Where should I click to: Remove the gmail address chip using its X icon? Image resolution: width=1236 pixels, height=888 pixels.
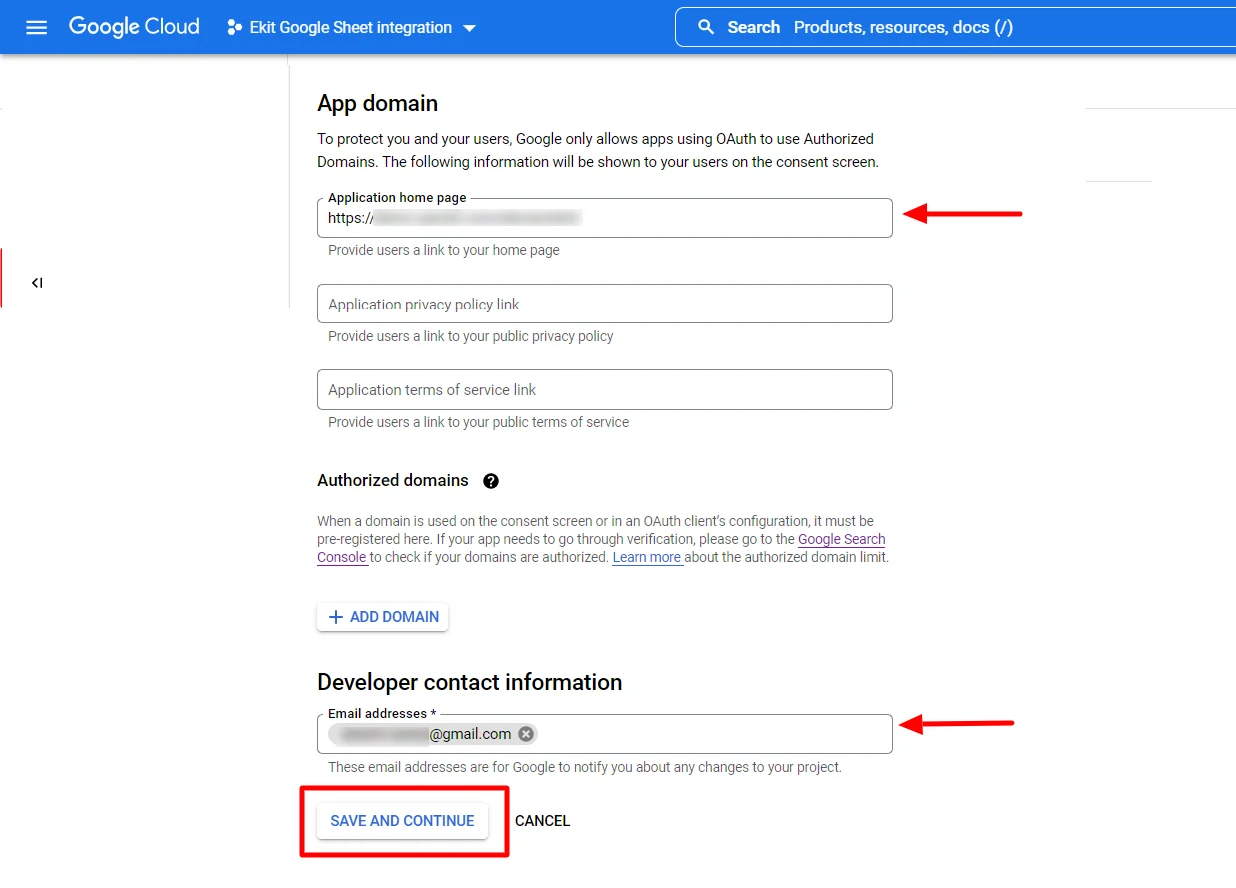tap(525, 733)
